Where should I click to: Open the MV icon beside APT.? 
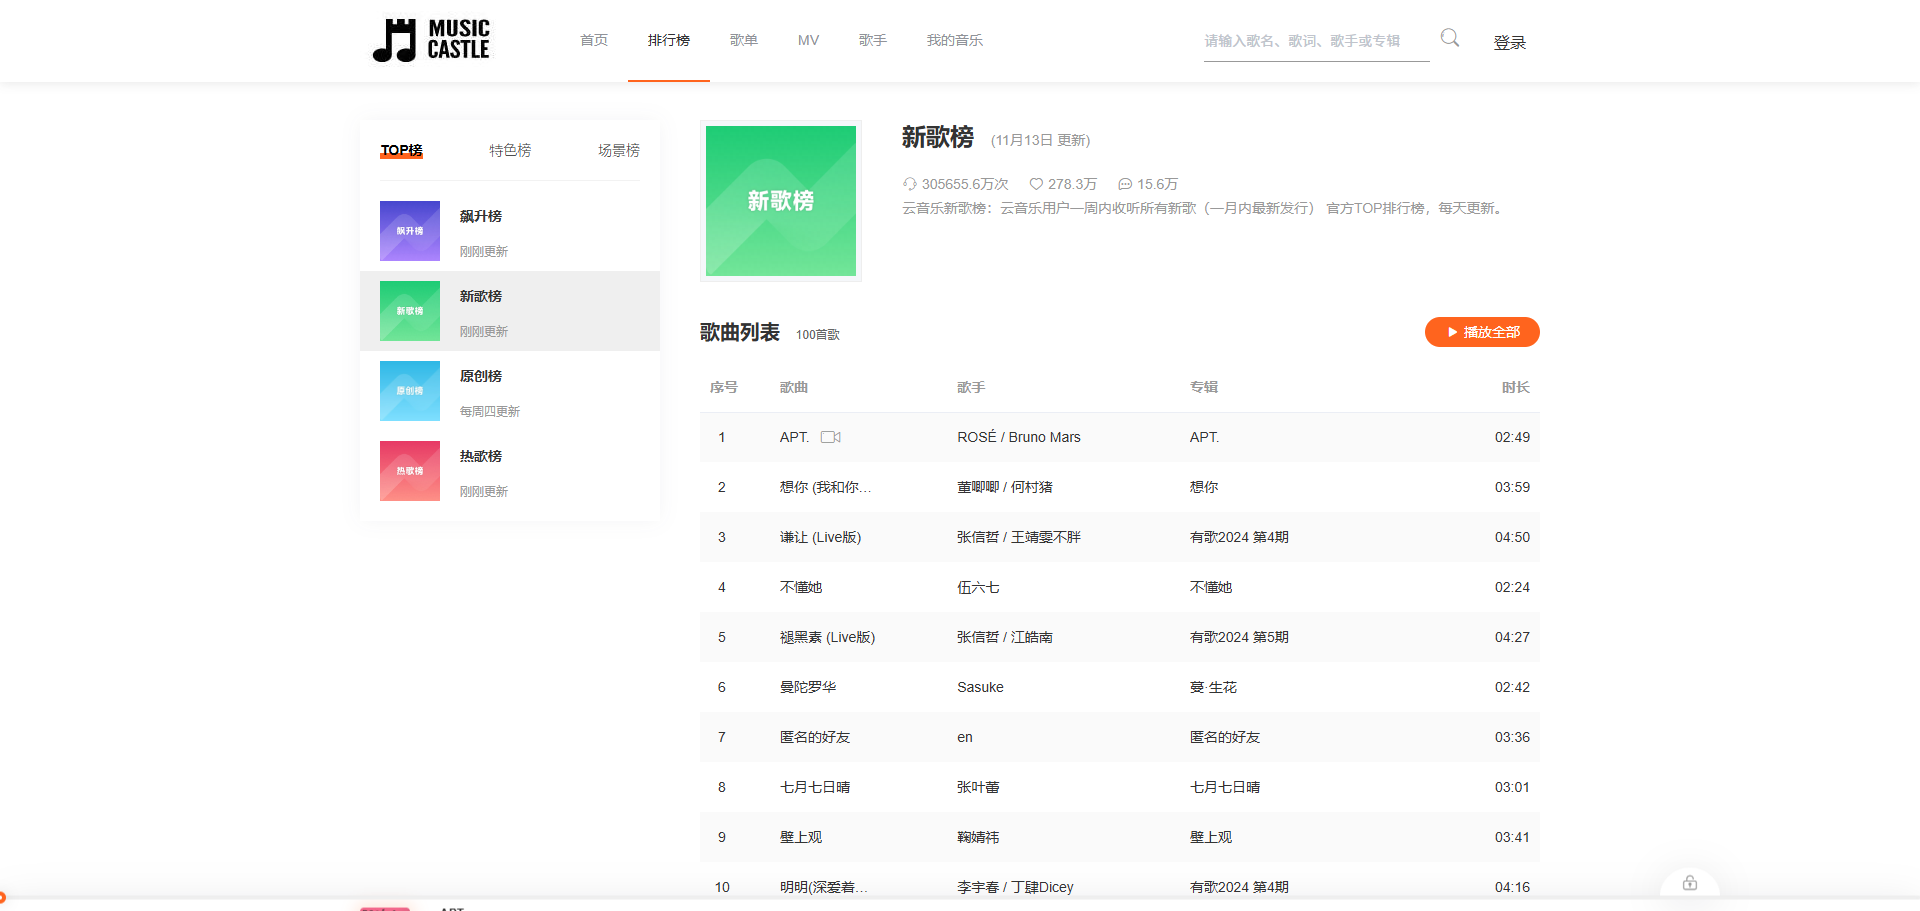point(831,437)
